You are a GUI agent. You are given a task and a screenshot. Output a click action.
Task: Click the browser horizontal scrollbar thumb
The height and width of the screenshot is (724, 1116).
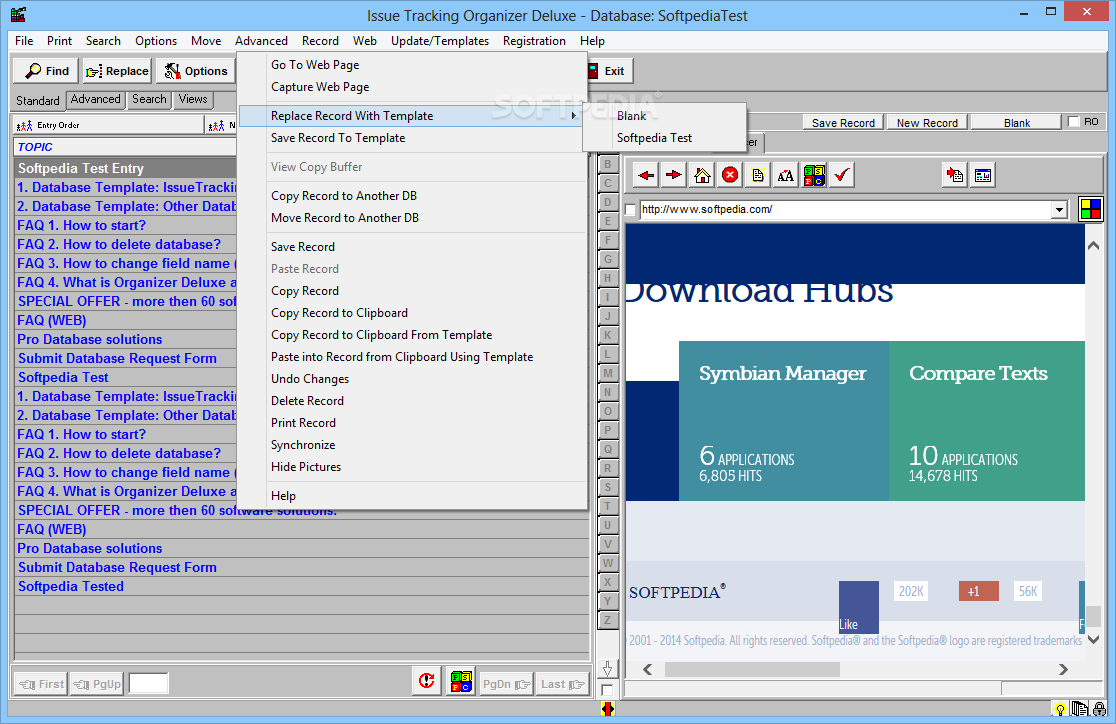click(x=752, y=669)
